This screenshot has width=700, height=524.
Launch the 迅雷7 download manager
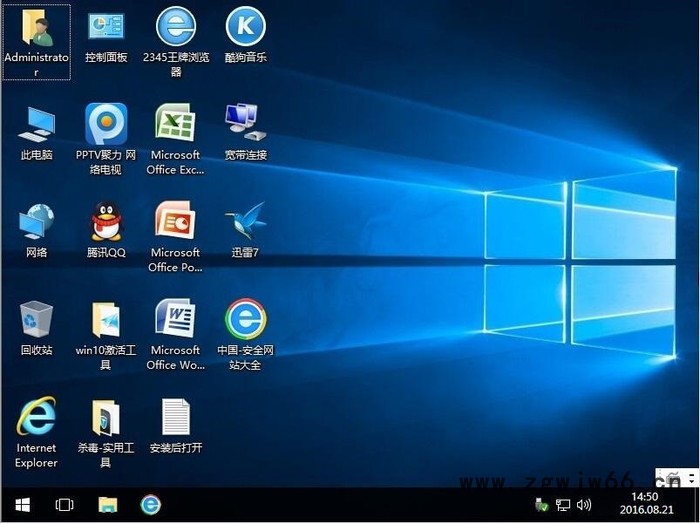(245, 222)
